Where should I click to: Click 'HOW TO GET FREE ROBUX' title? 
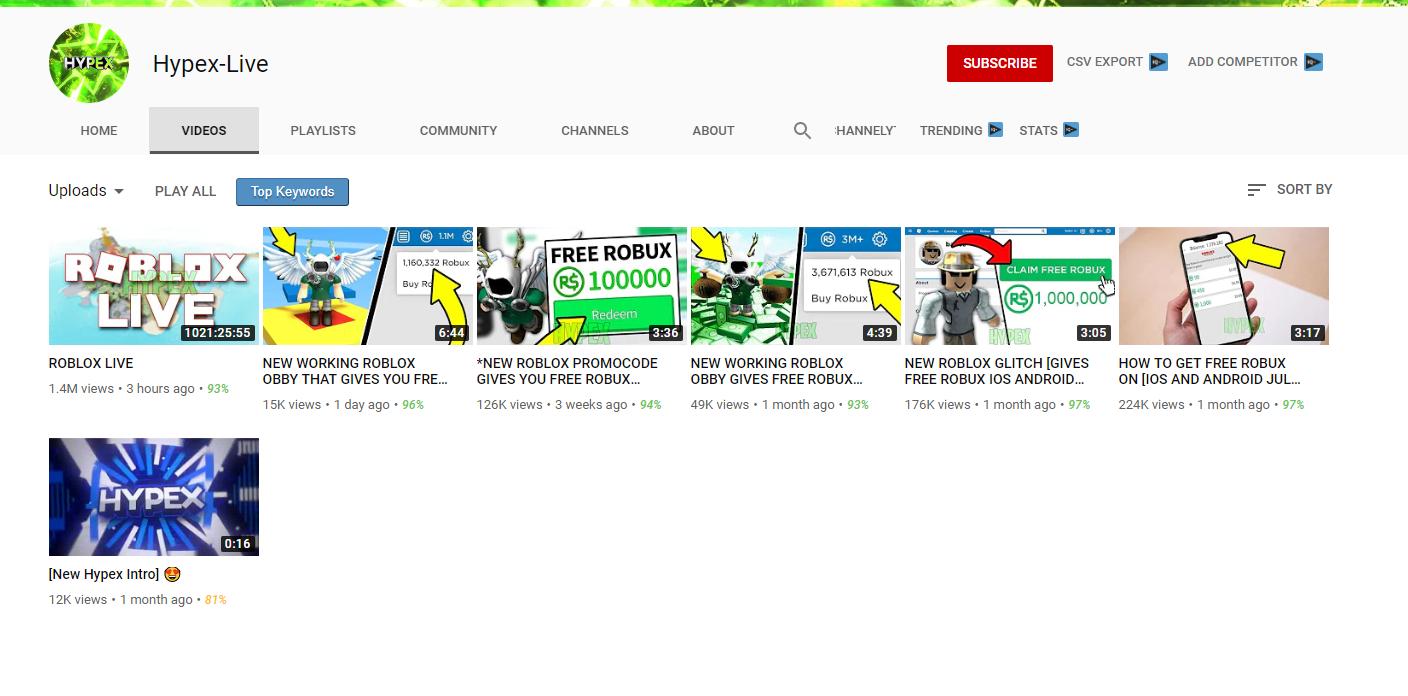point(1210,371)
